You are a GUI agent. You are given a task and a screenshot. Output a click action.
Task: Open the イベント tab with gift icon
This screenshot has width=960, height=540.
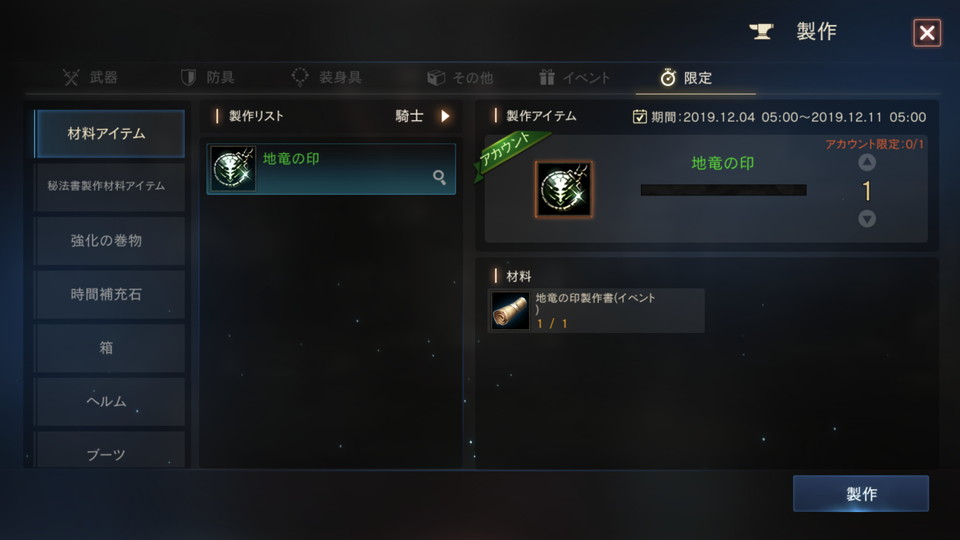tap(574, 78)
